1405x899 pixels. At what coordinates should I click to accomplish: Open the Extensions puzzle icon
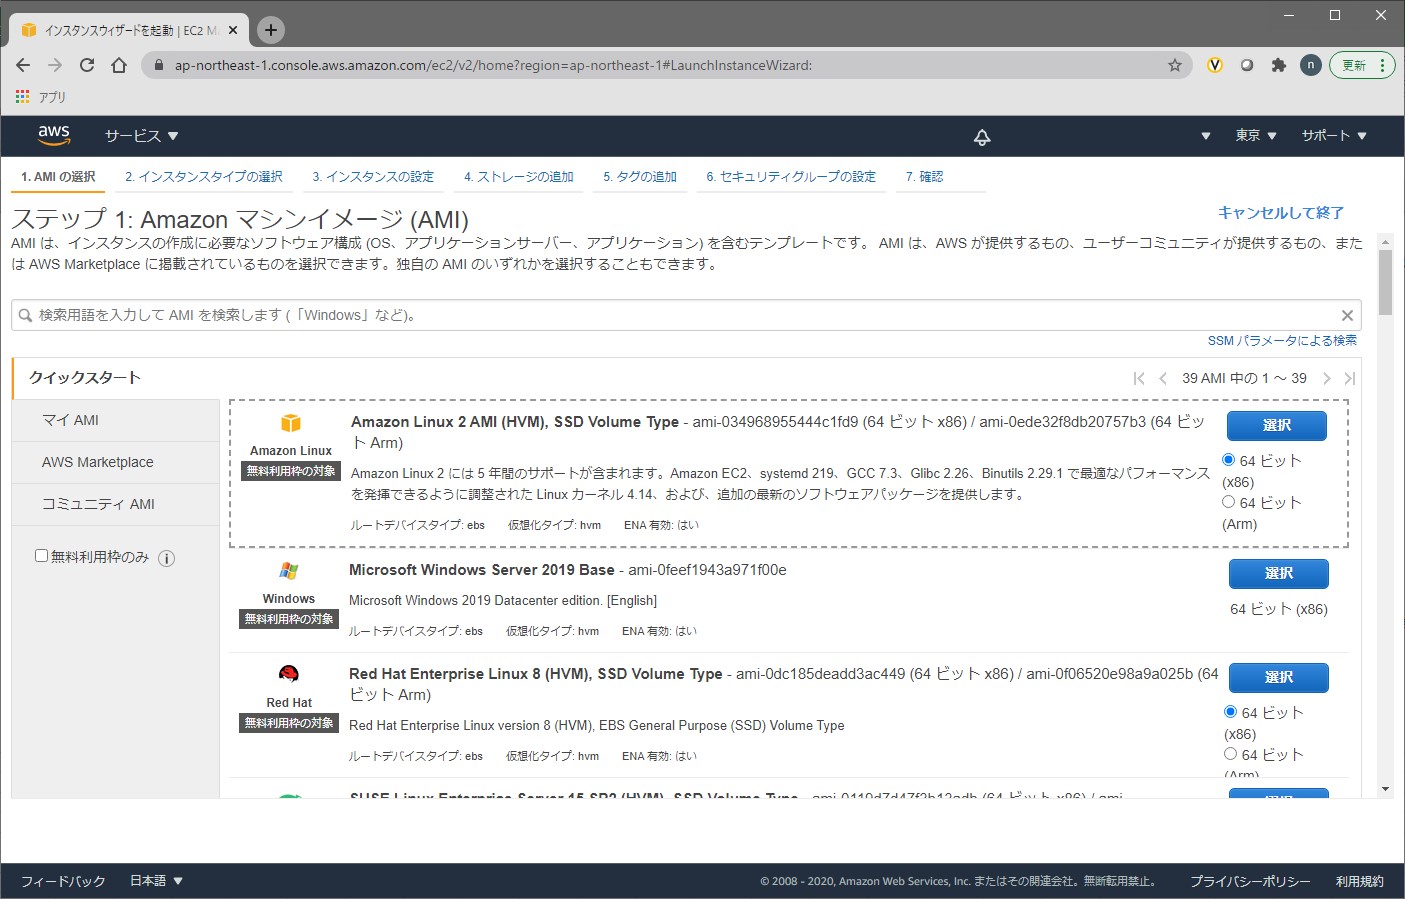[x=1278, y=65]
